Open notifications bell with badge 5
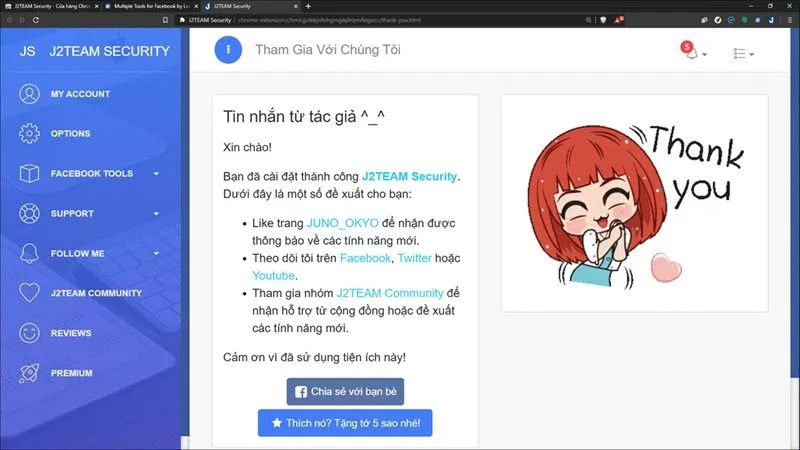This screenshot has width=800, height=450. [690, 51]
